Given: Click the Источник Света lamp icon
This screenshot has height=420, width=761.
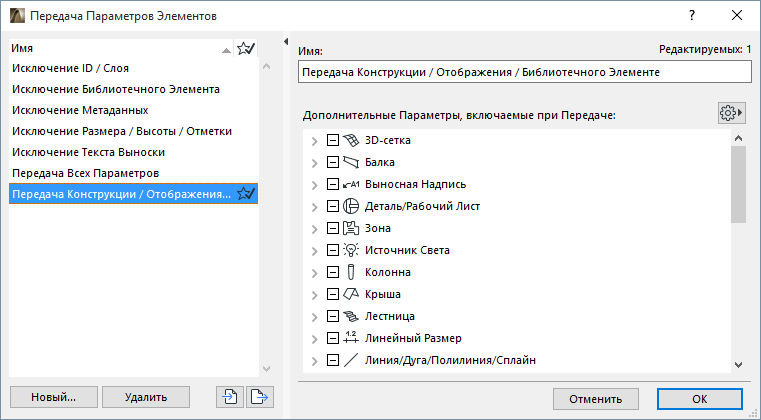Looking at the screenshot, I should tap(350, 250).
